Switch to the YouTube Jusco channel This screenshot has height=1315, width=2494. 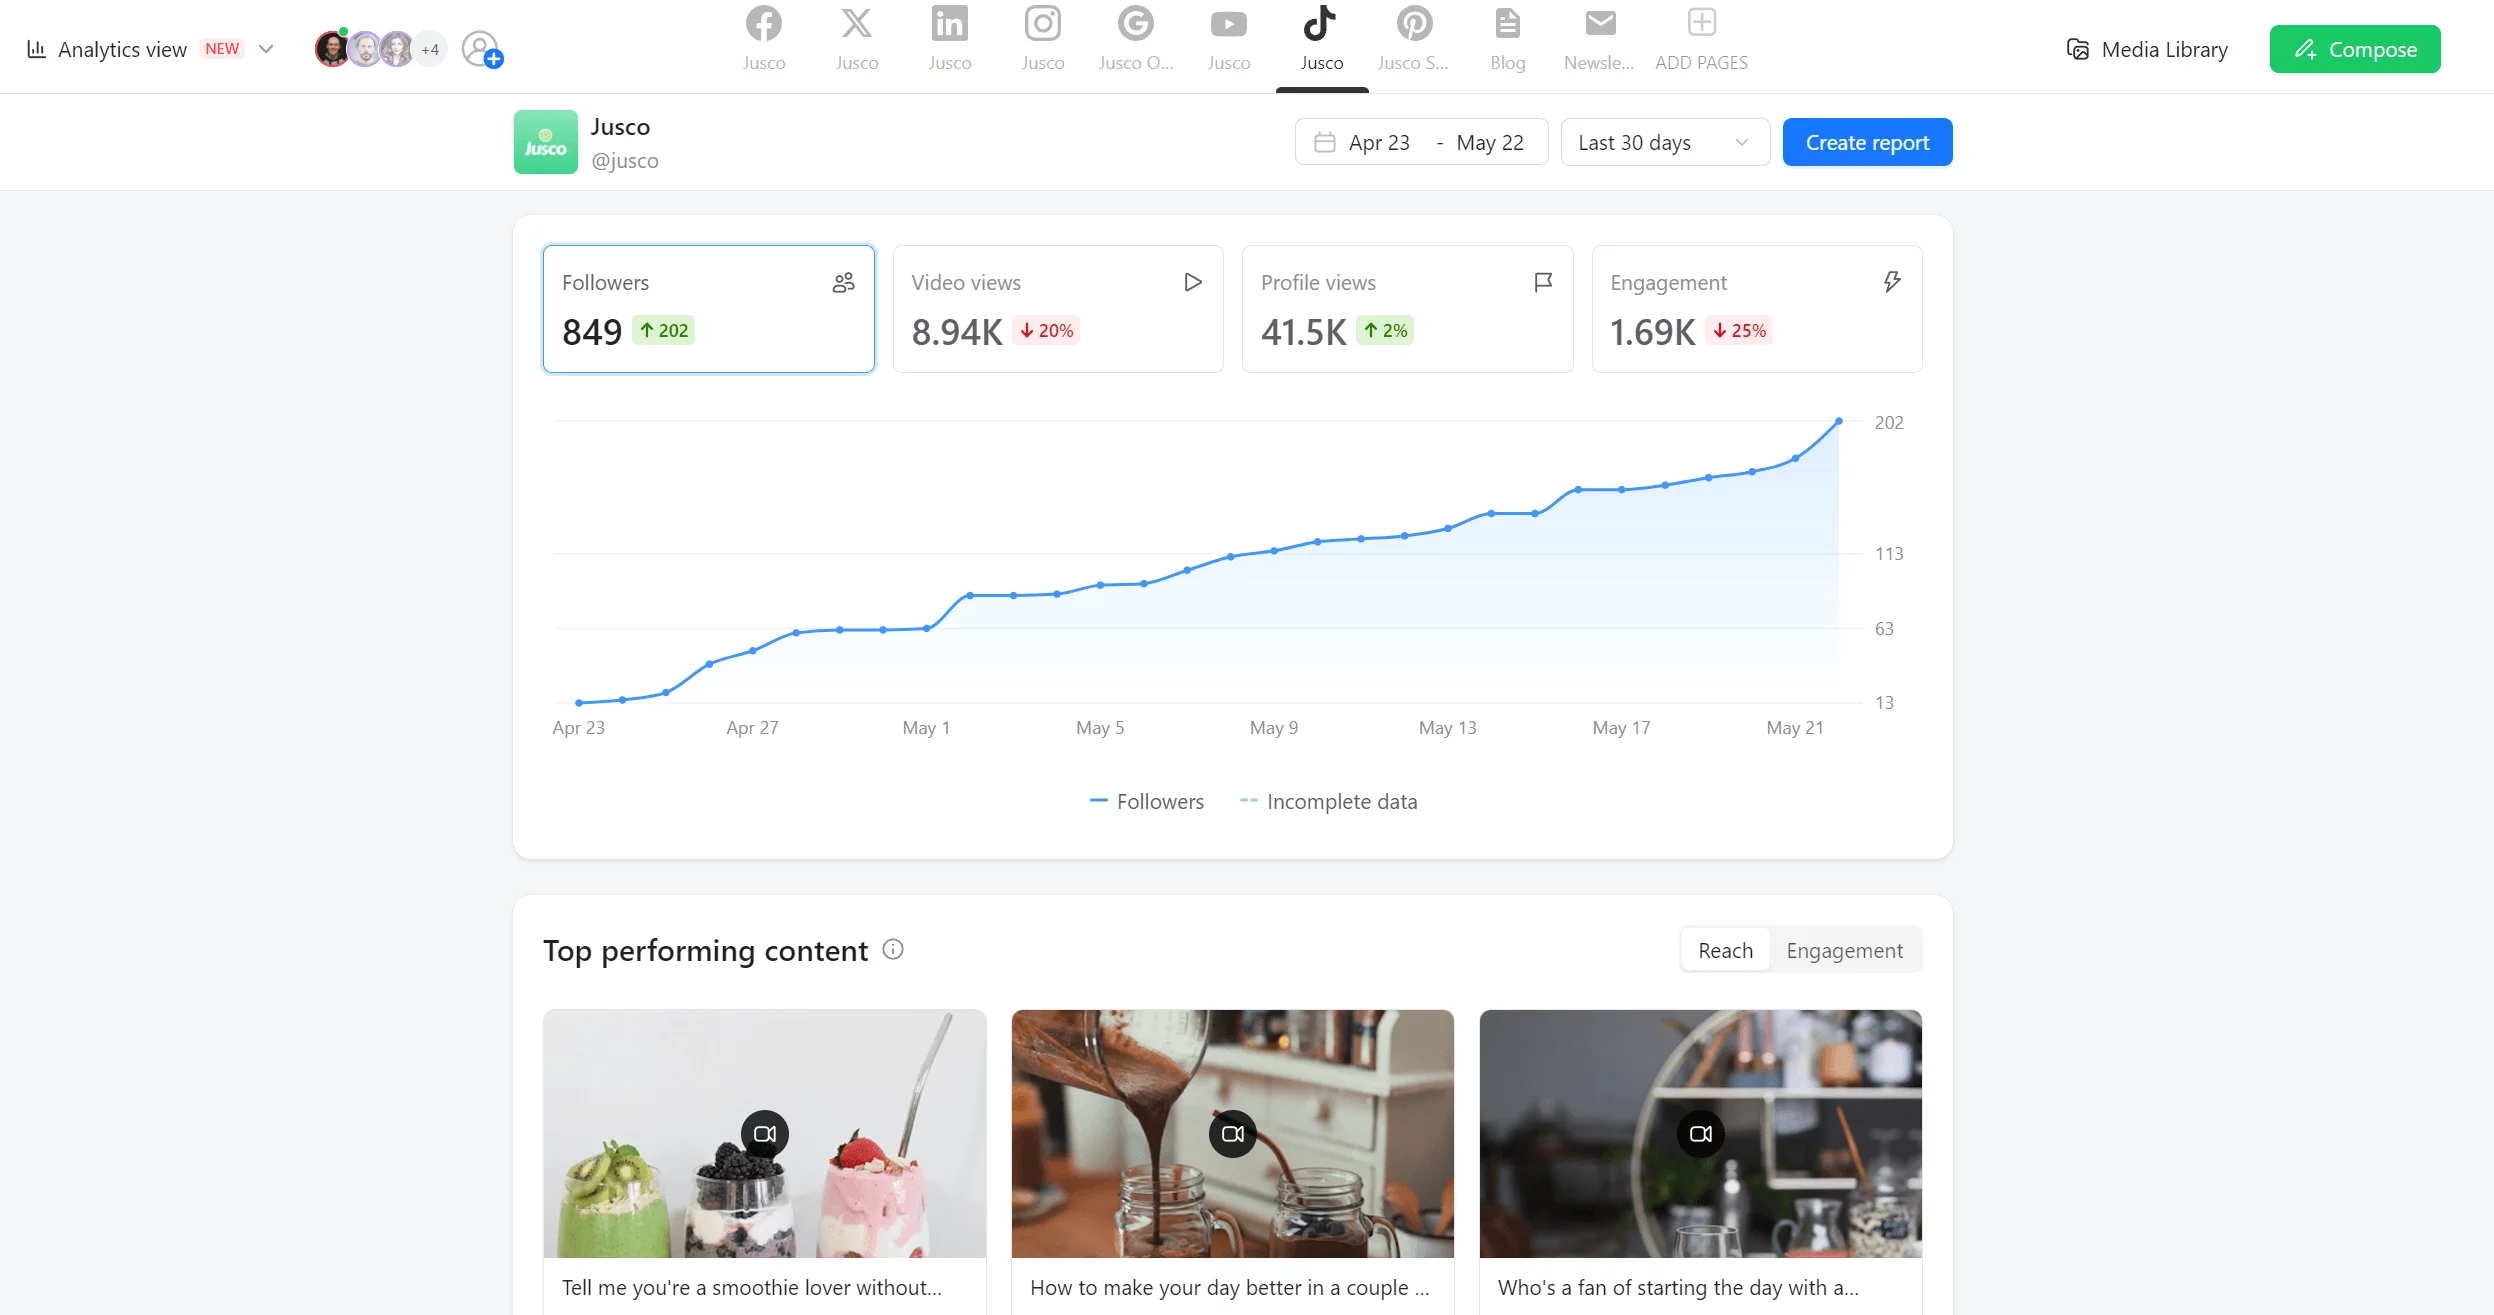(x=1229, y=40)
